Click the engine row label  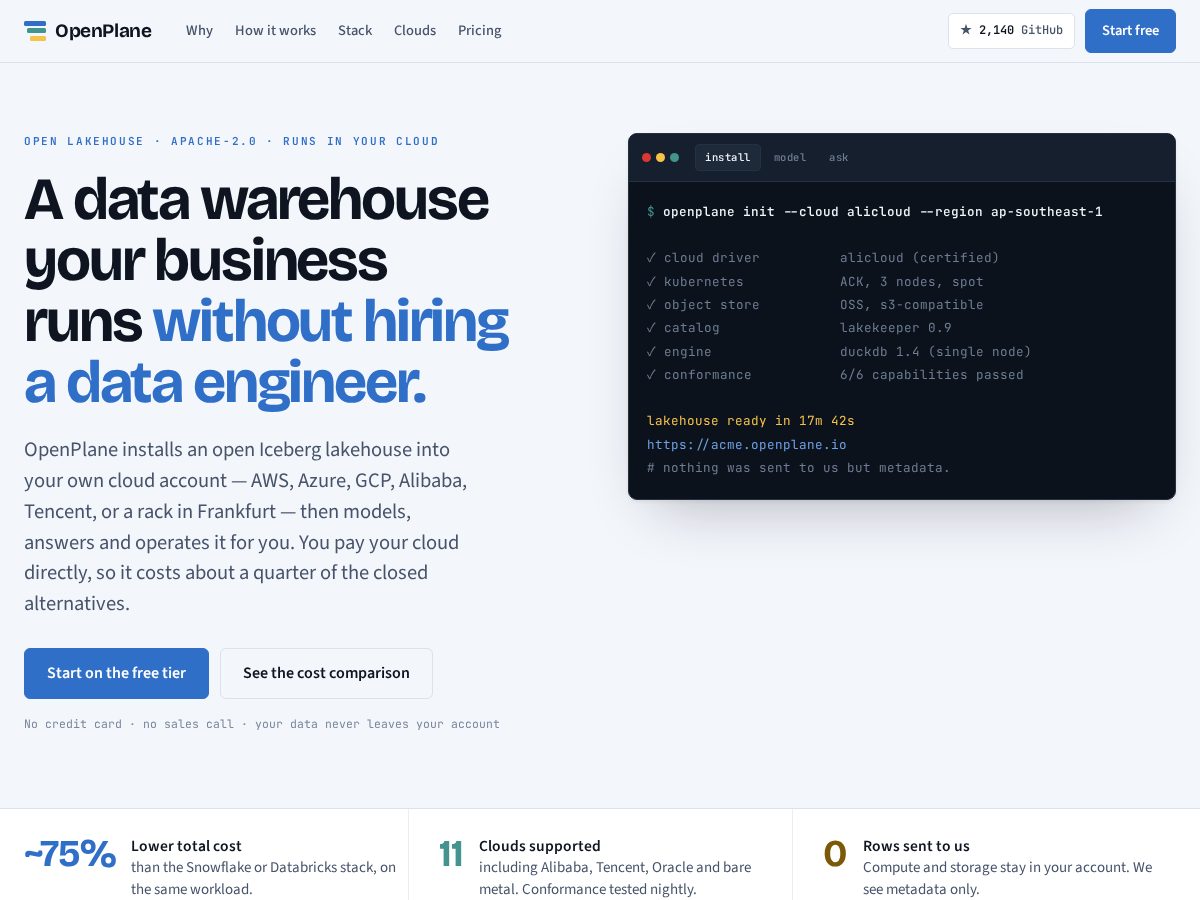click(x=687, y=352)
